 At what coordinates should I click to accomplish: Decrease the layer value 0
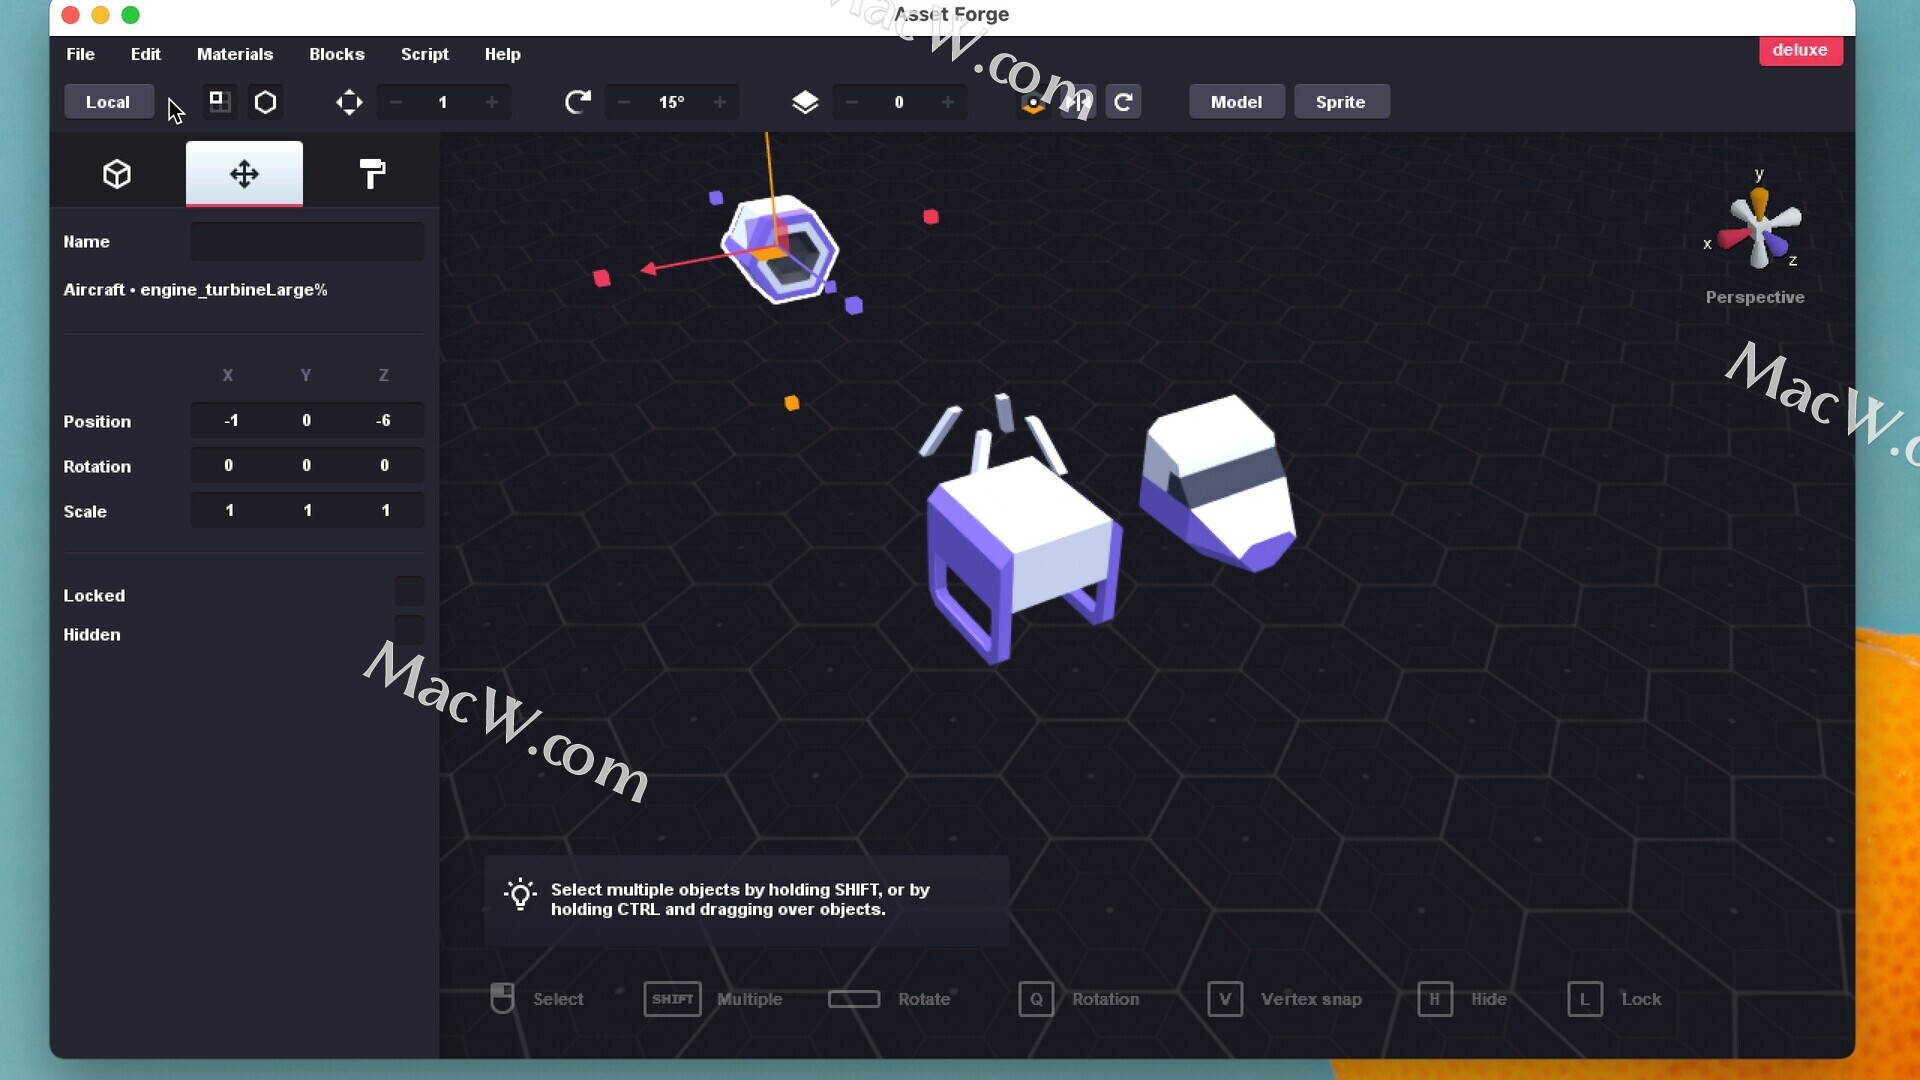pos(852,102)
